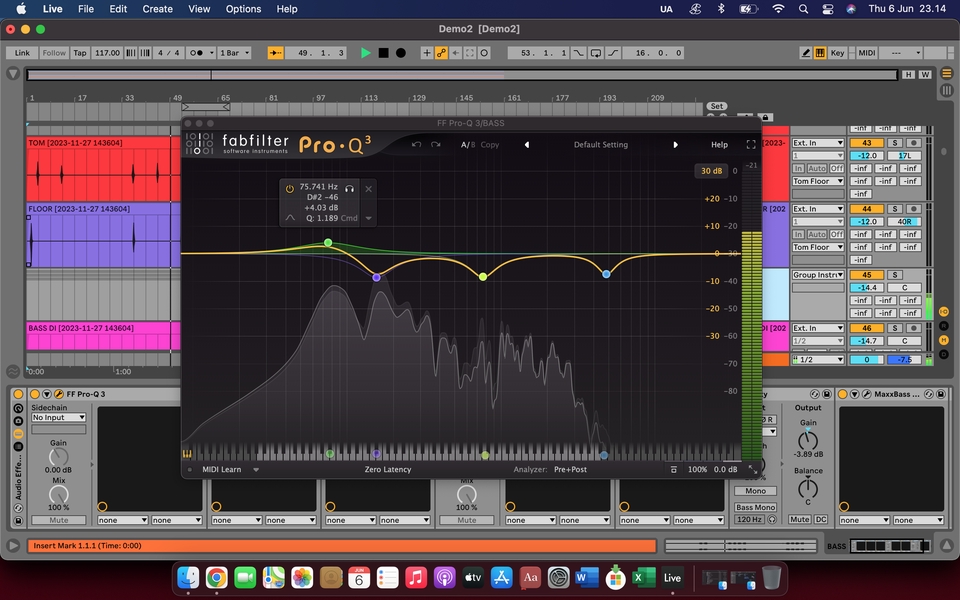
Task: Toggle the Follow button
Action: click(54, 53)
